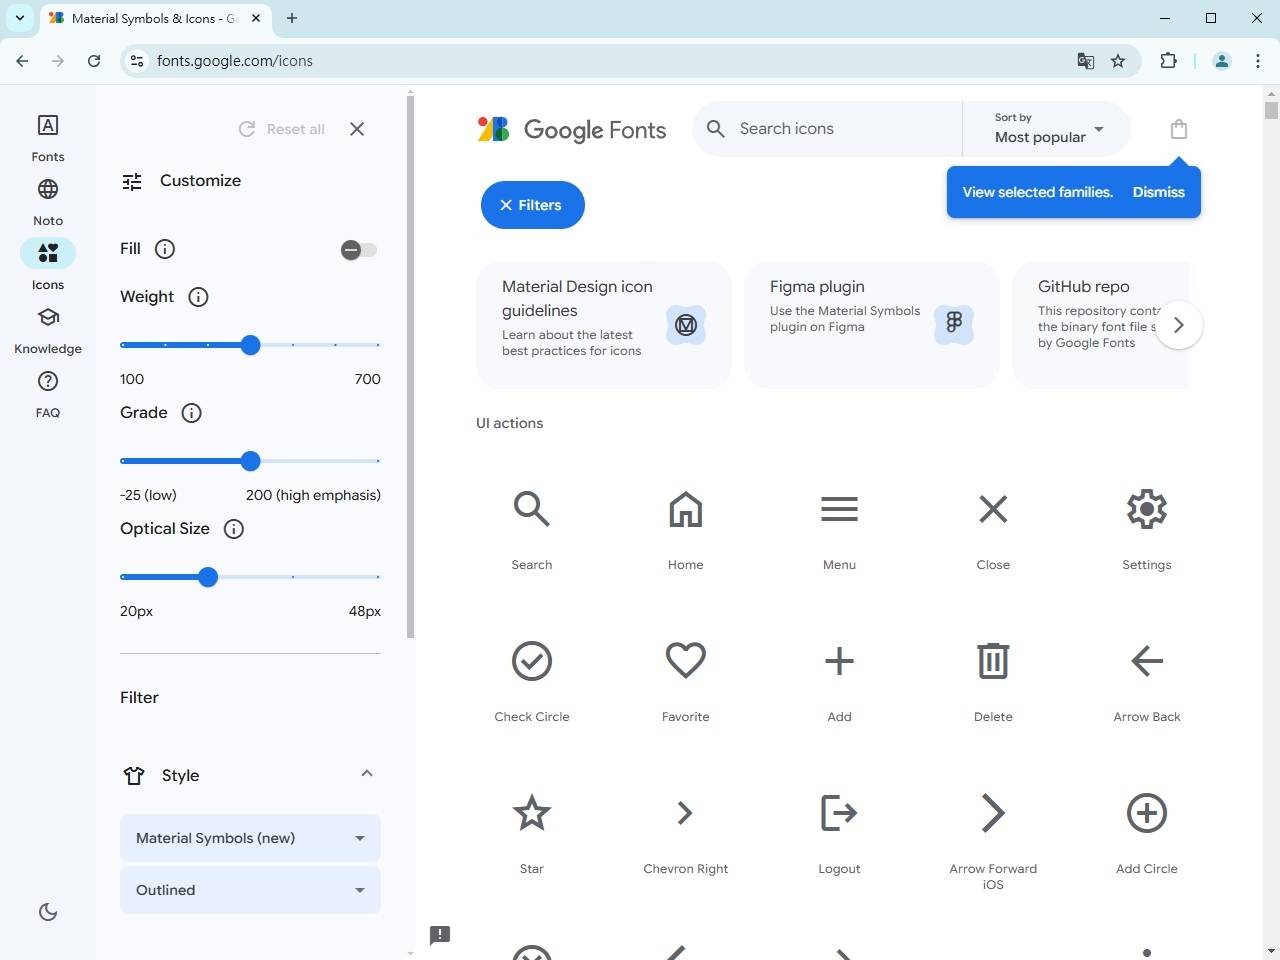Pick the Menu hamburger icon
The image size is (1280, 960).
[x=839, y=509]
